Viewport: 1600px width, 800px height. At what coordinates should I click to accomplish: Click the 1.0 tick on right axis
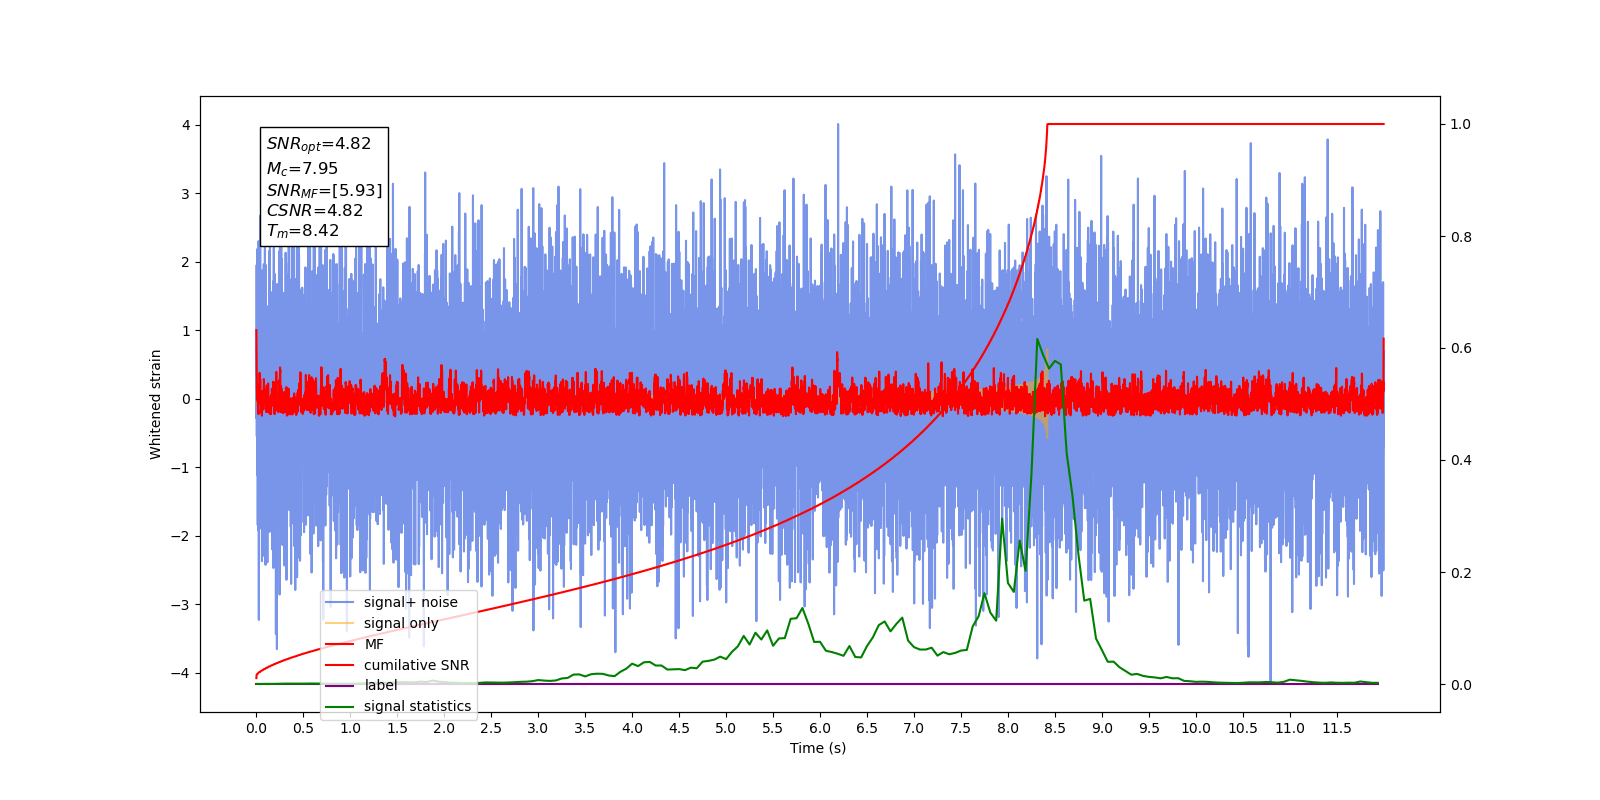(1461, 125)
